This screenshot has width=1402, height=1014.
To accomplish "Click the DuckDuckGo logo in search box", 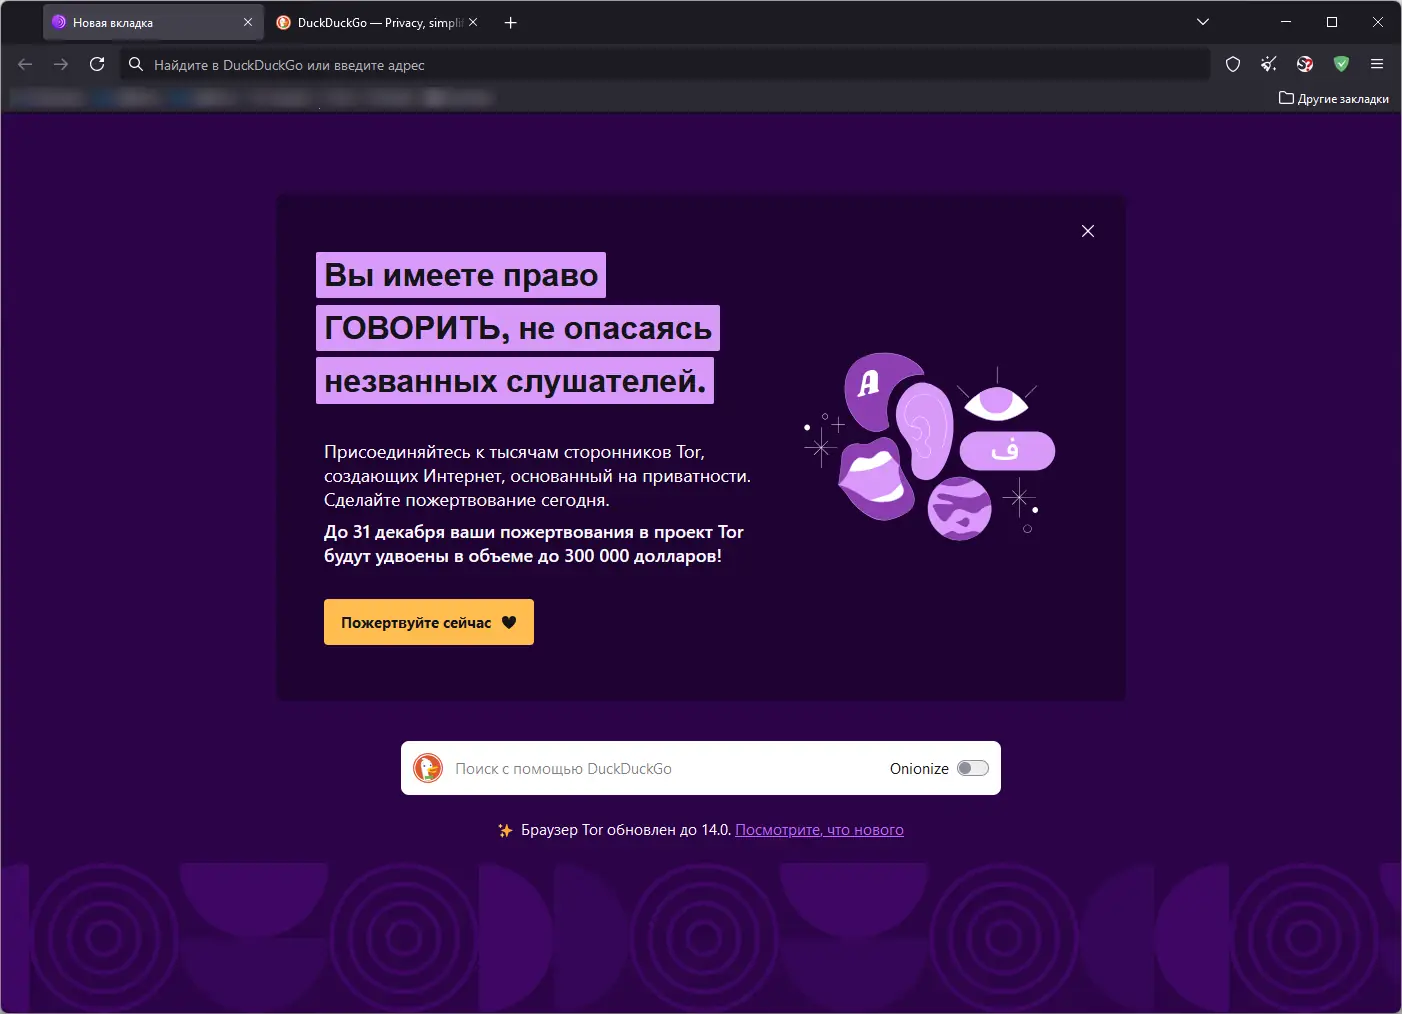I will point(428,768).
